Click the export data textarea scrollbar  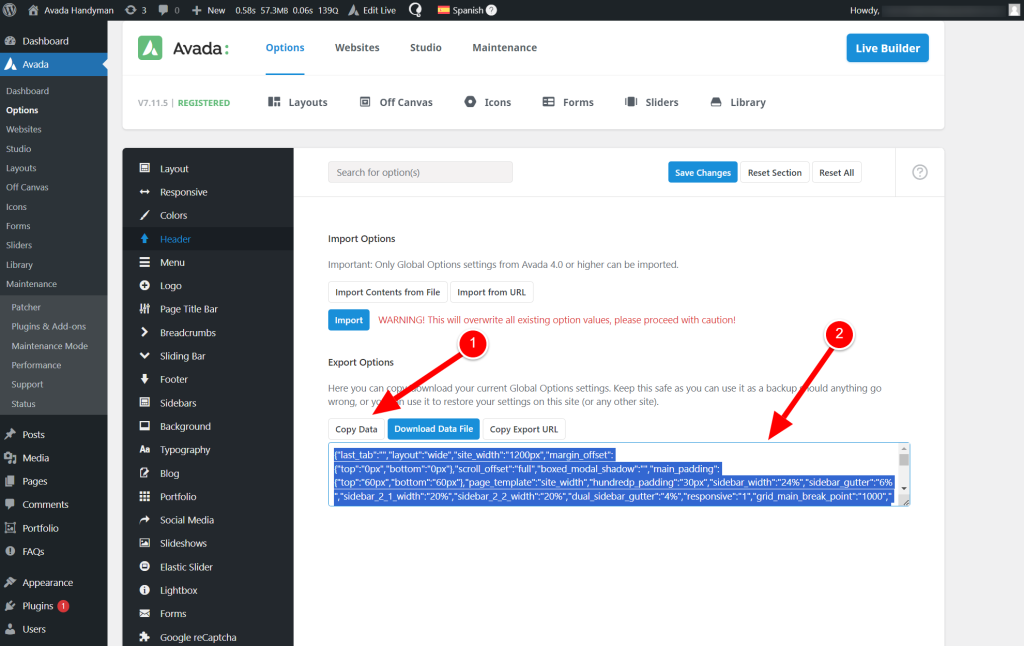click(904, 469)
